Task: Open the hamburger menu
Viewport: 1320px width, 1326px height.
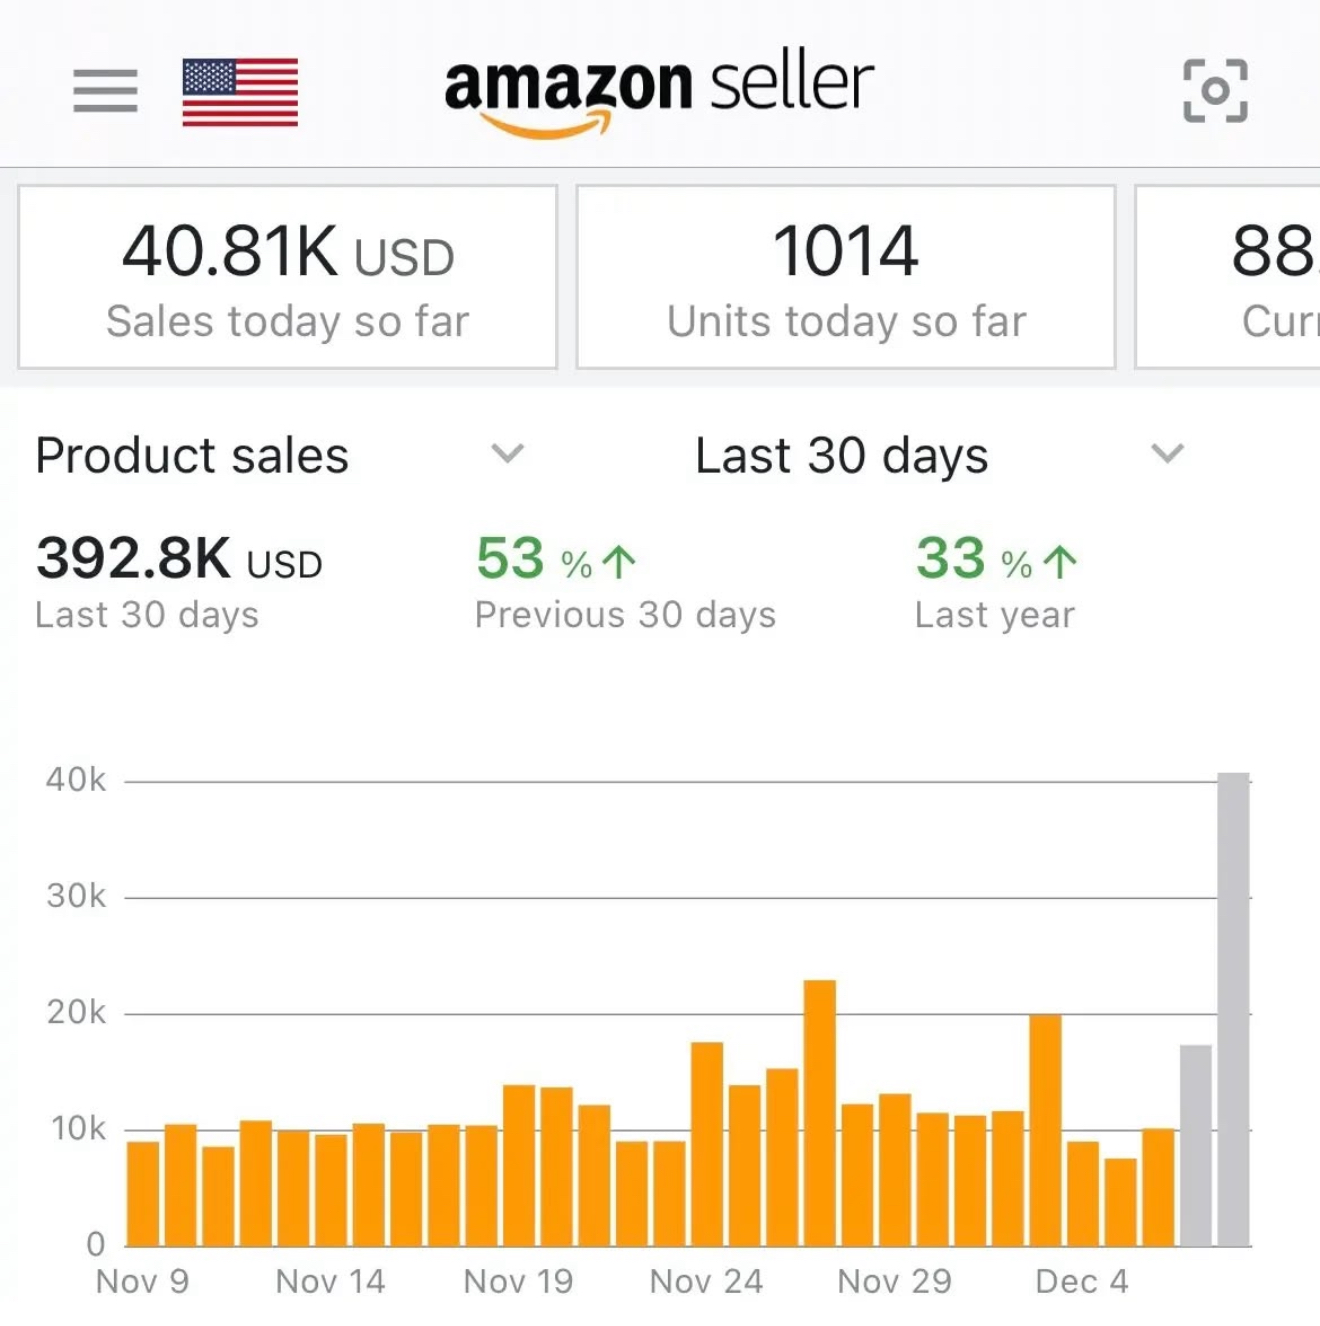Action: [x=105, y=91]
